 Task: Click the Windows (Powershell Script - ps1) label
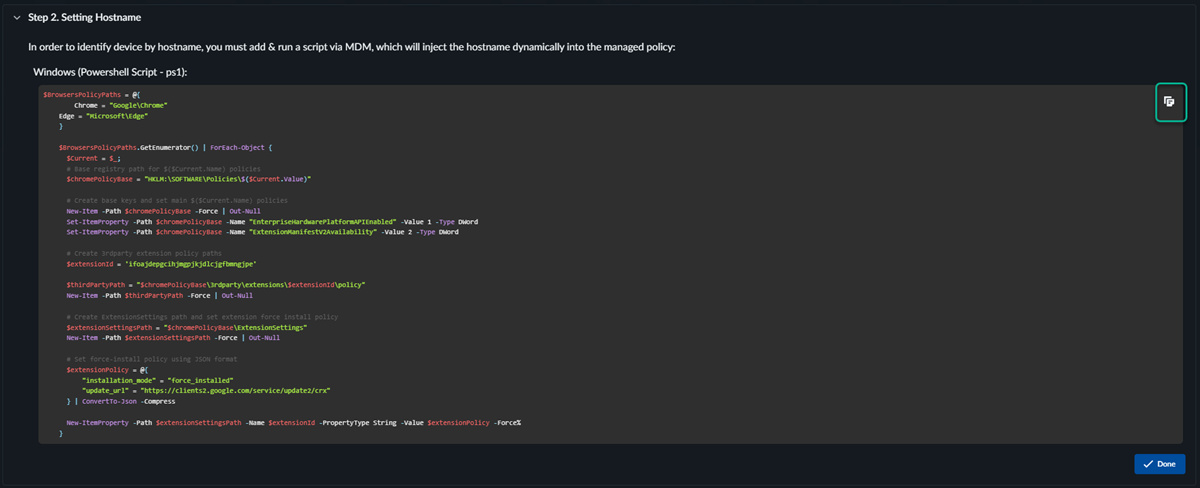pos(117,72)
